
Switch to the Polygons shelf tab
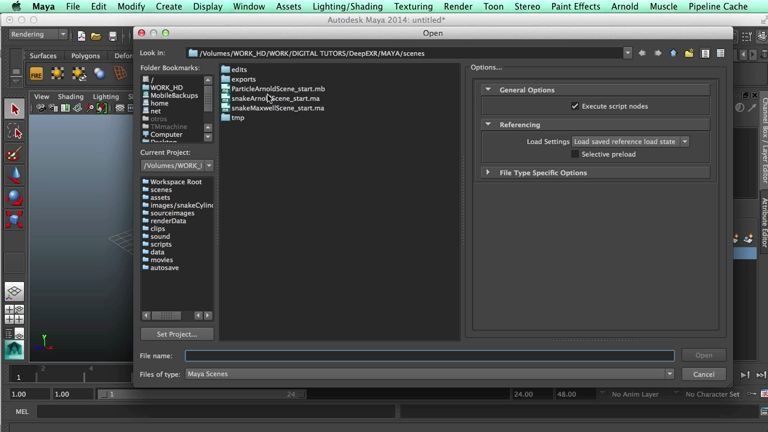click(x=85, y=56)
